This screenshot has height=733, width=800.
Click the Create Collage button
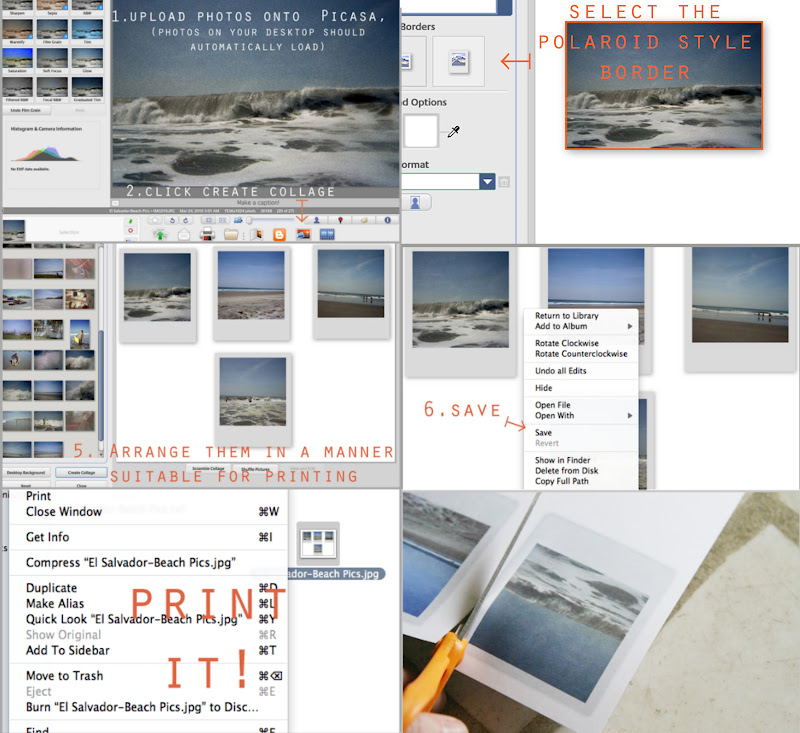(81, 472)
